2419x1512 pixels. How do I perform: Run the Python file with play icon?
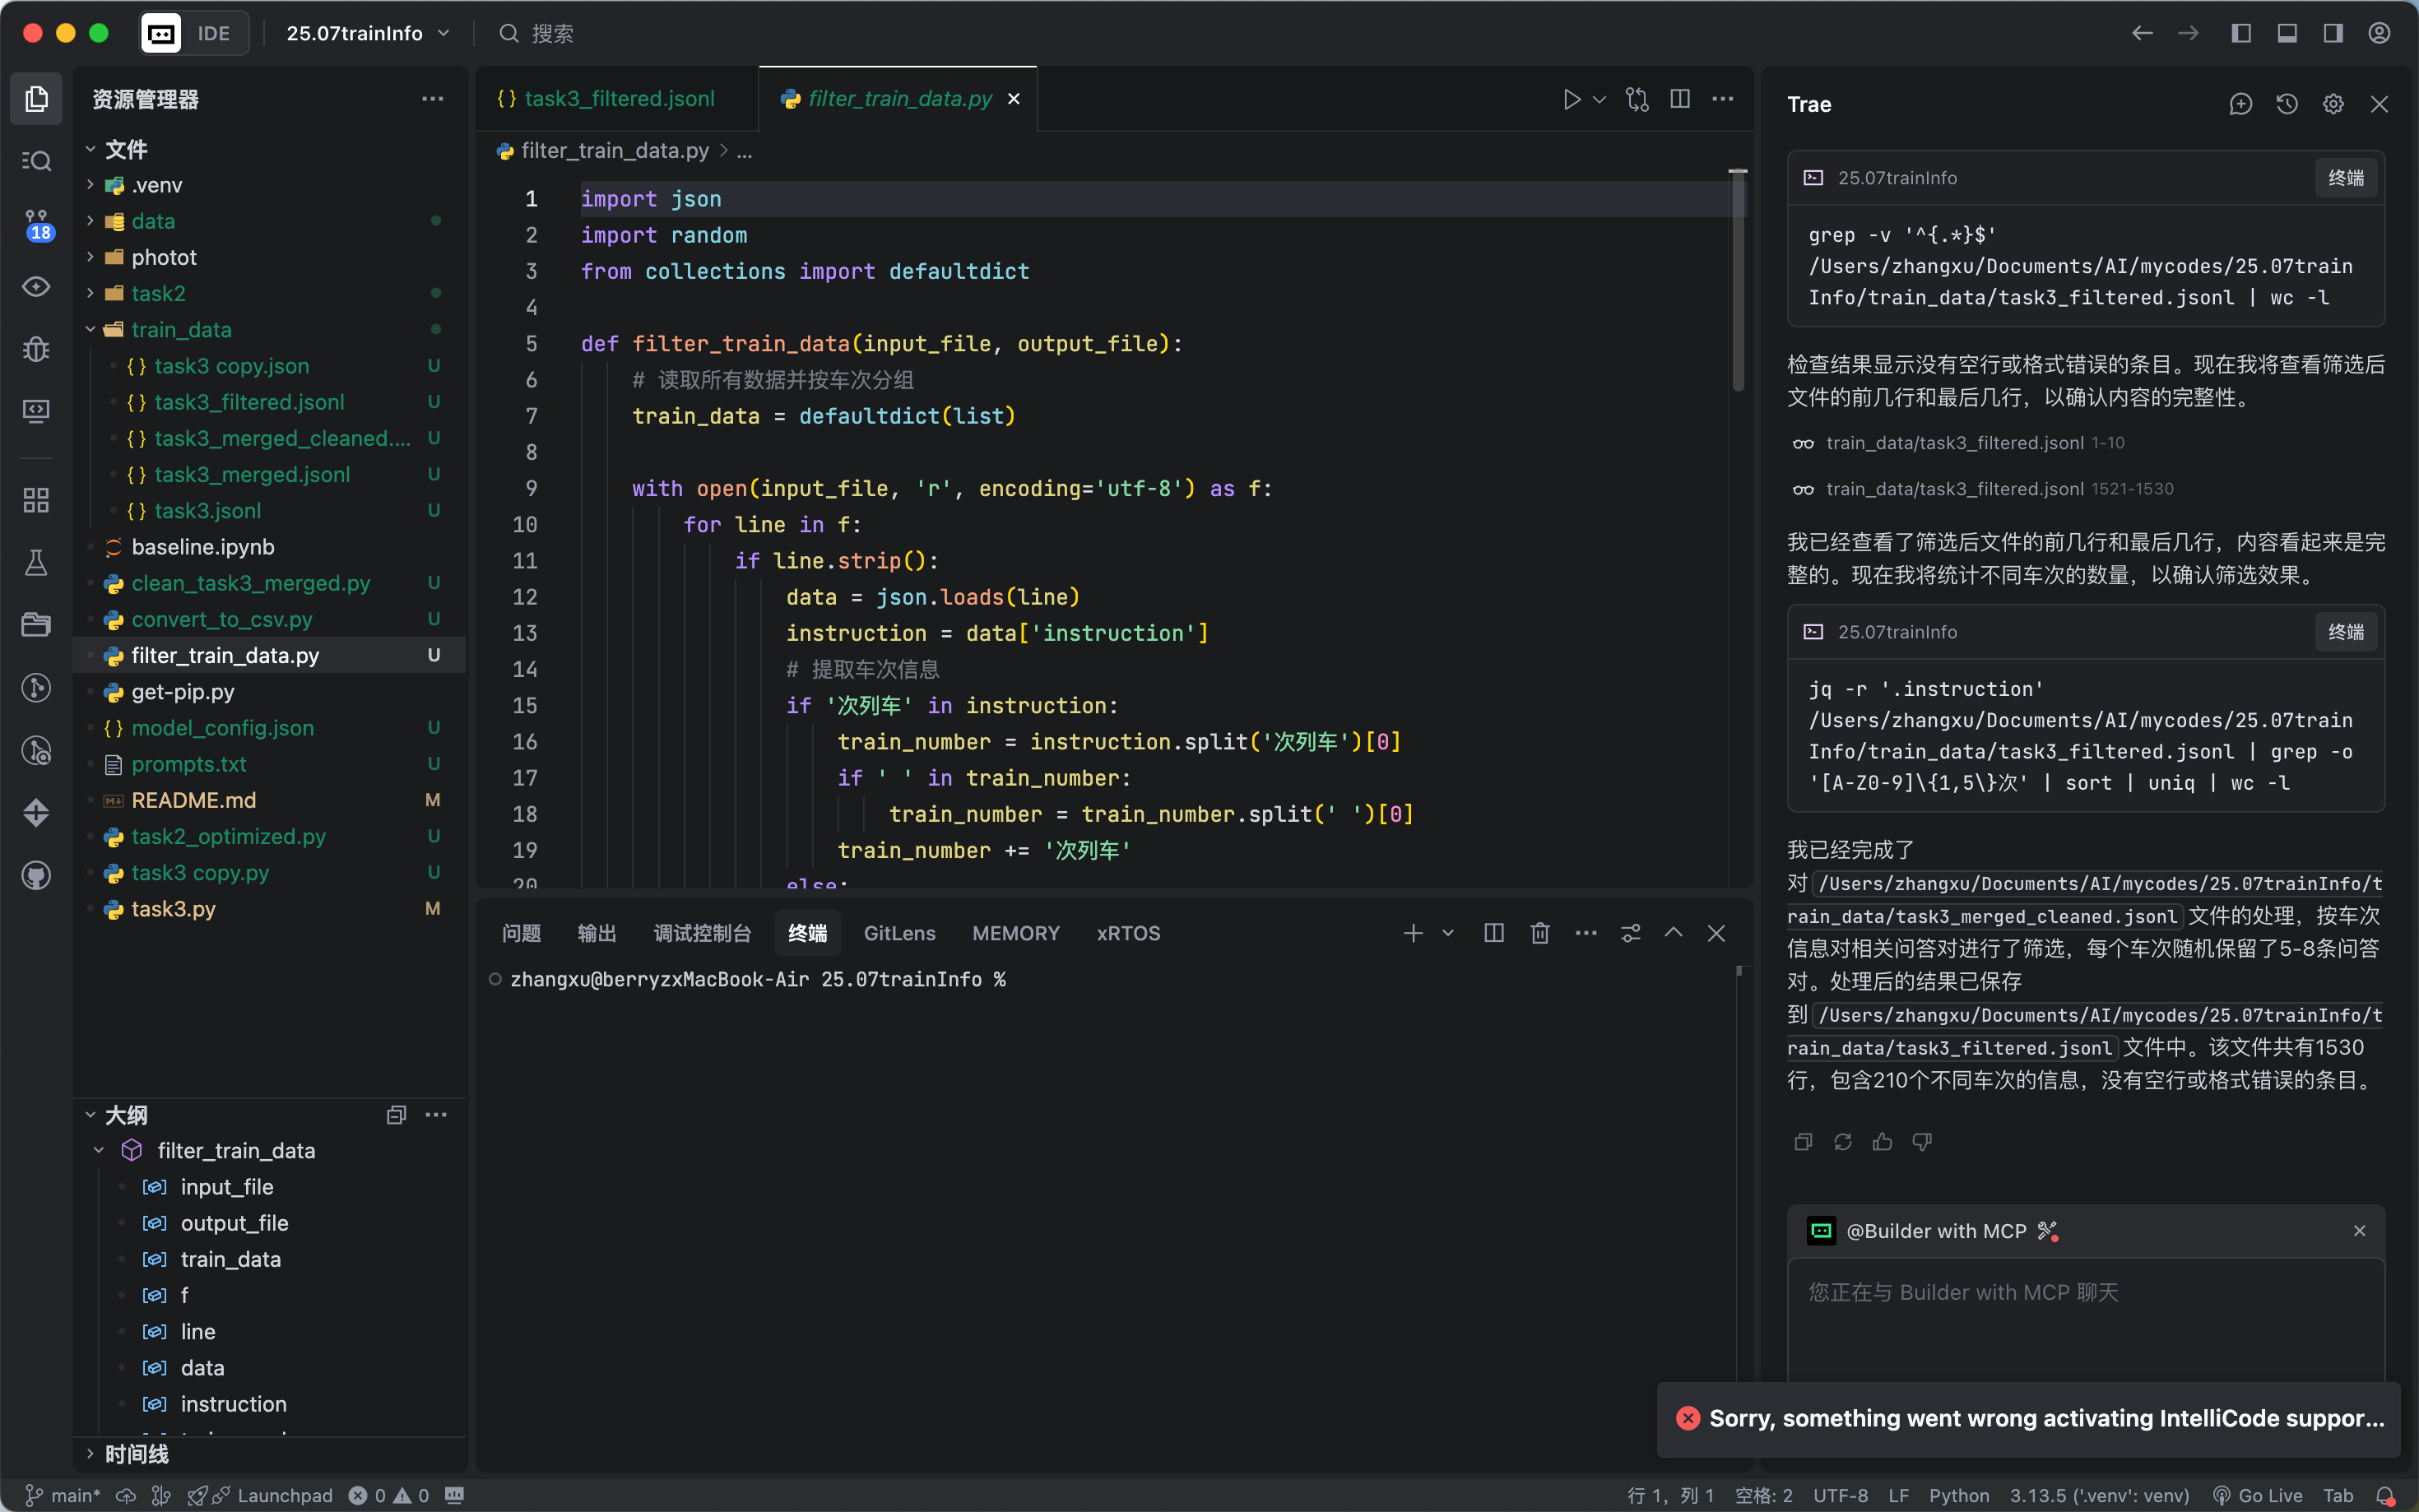click(1571, 99)
